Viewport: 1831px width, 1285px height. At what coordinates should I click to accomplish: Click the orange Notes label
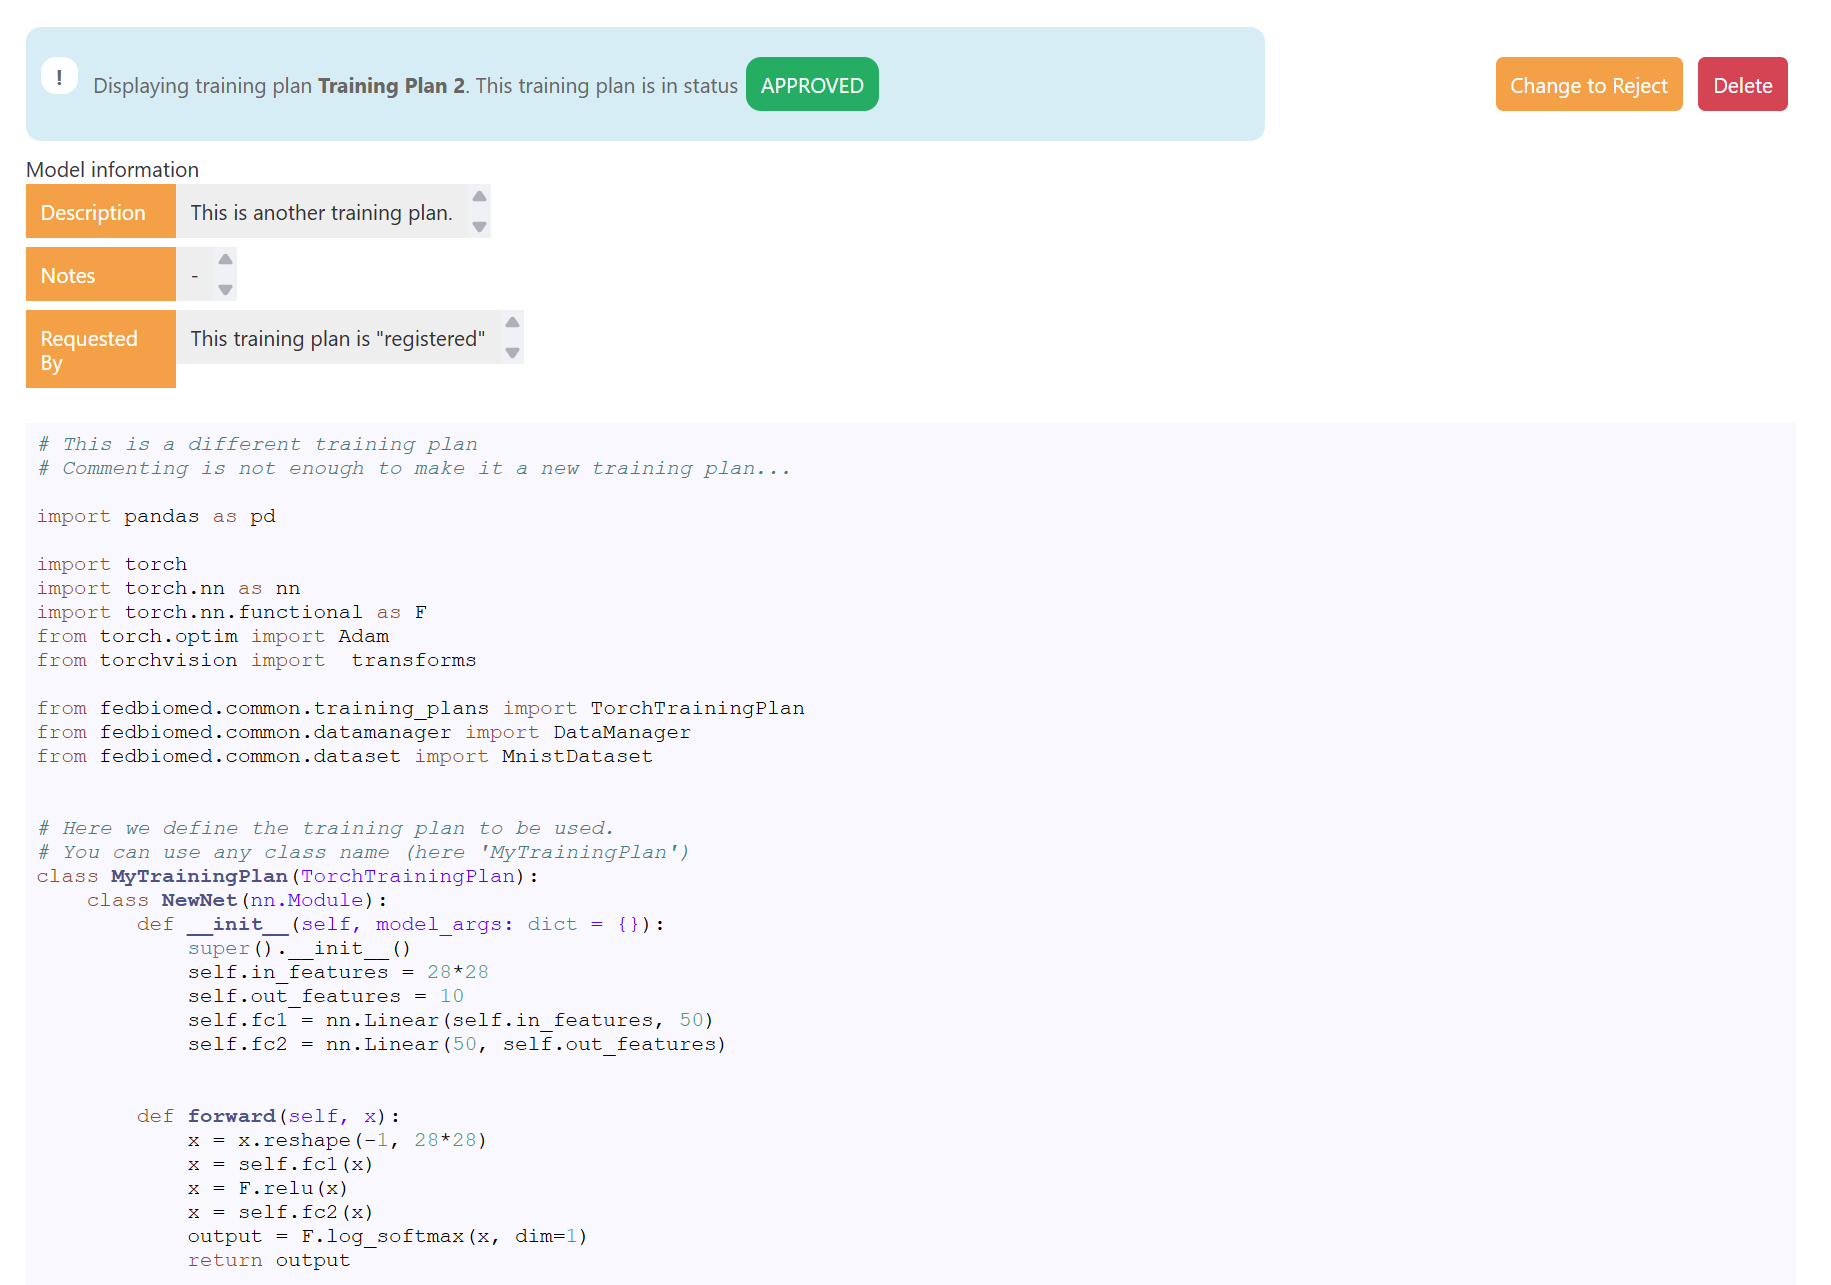pyautogui.click(x=101, y=274)
